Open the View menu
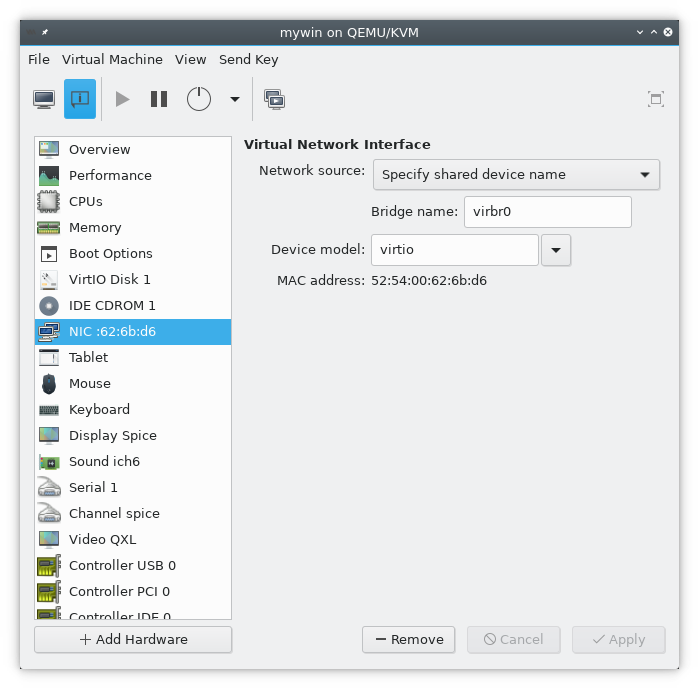This screenshot has width=699, height=689. point(190,59)
